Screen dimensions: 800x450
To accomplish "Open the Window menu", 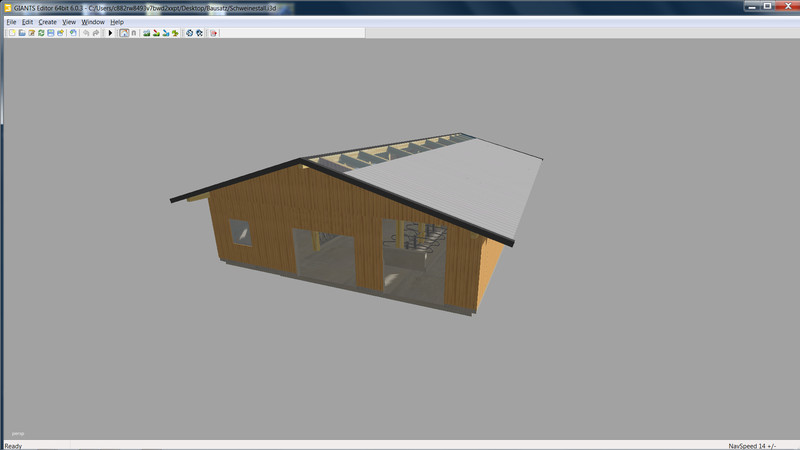I will [92, 21].
